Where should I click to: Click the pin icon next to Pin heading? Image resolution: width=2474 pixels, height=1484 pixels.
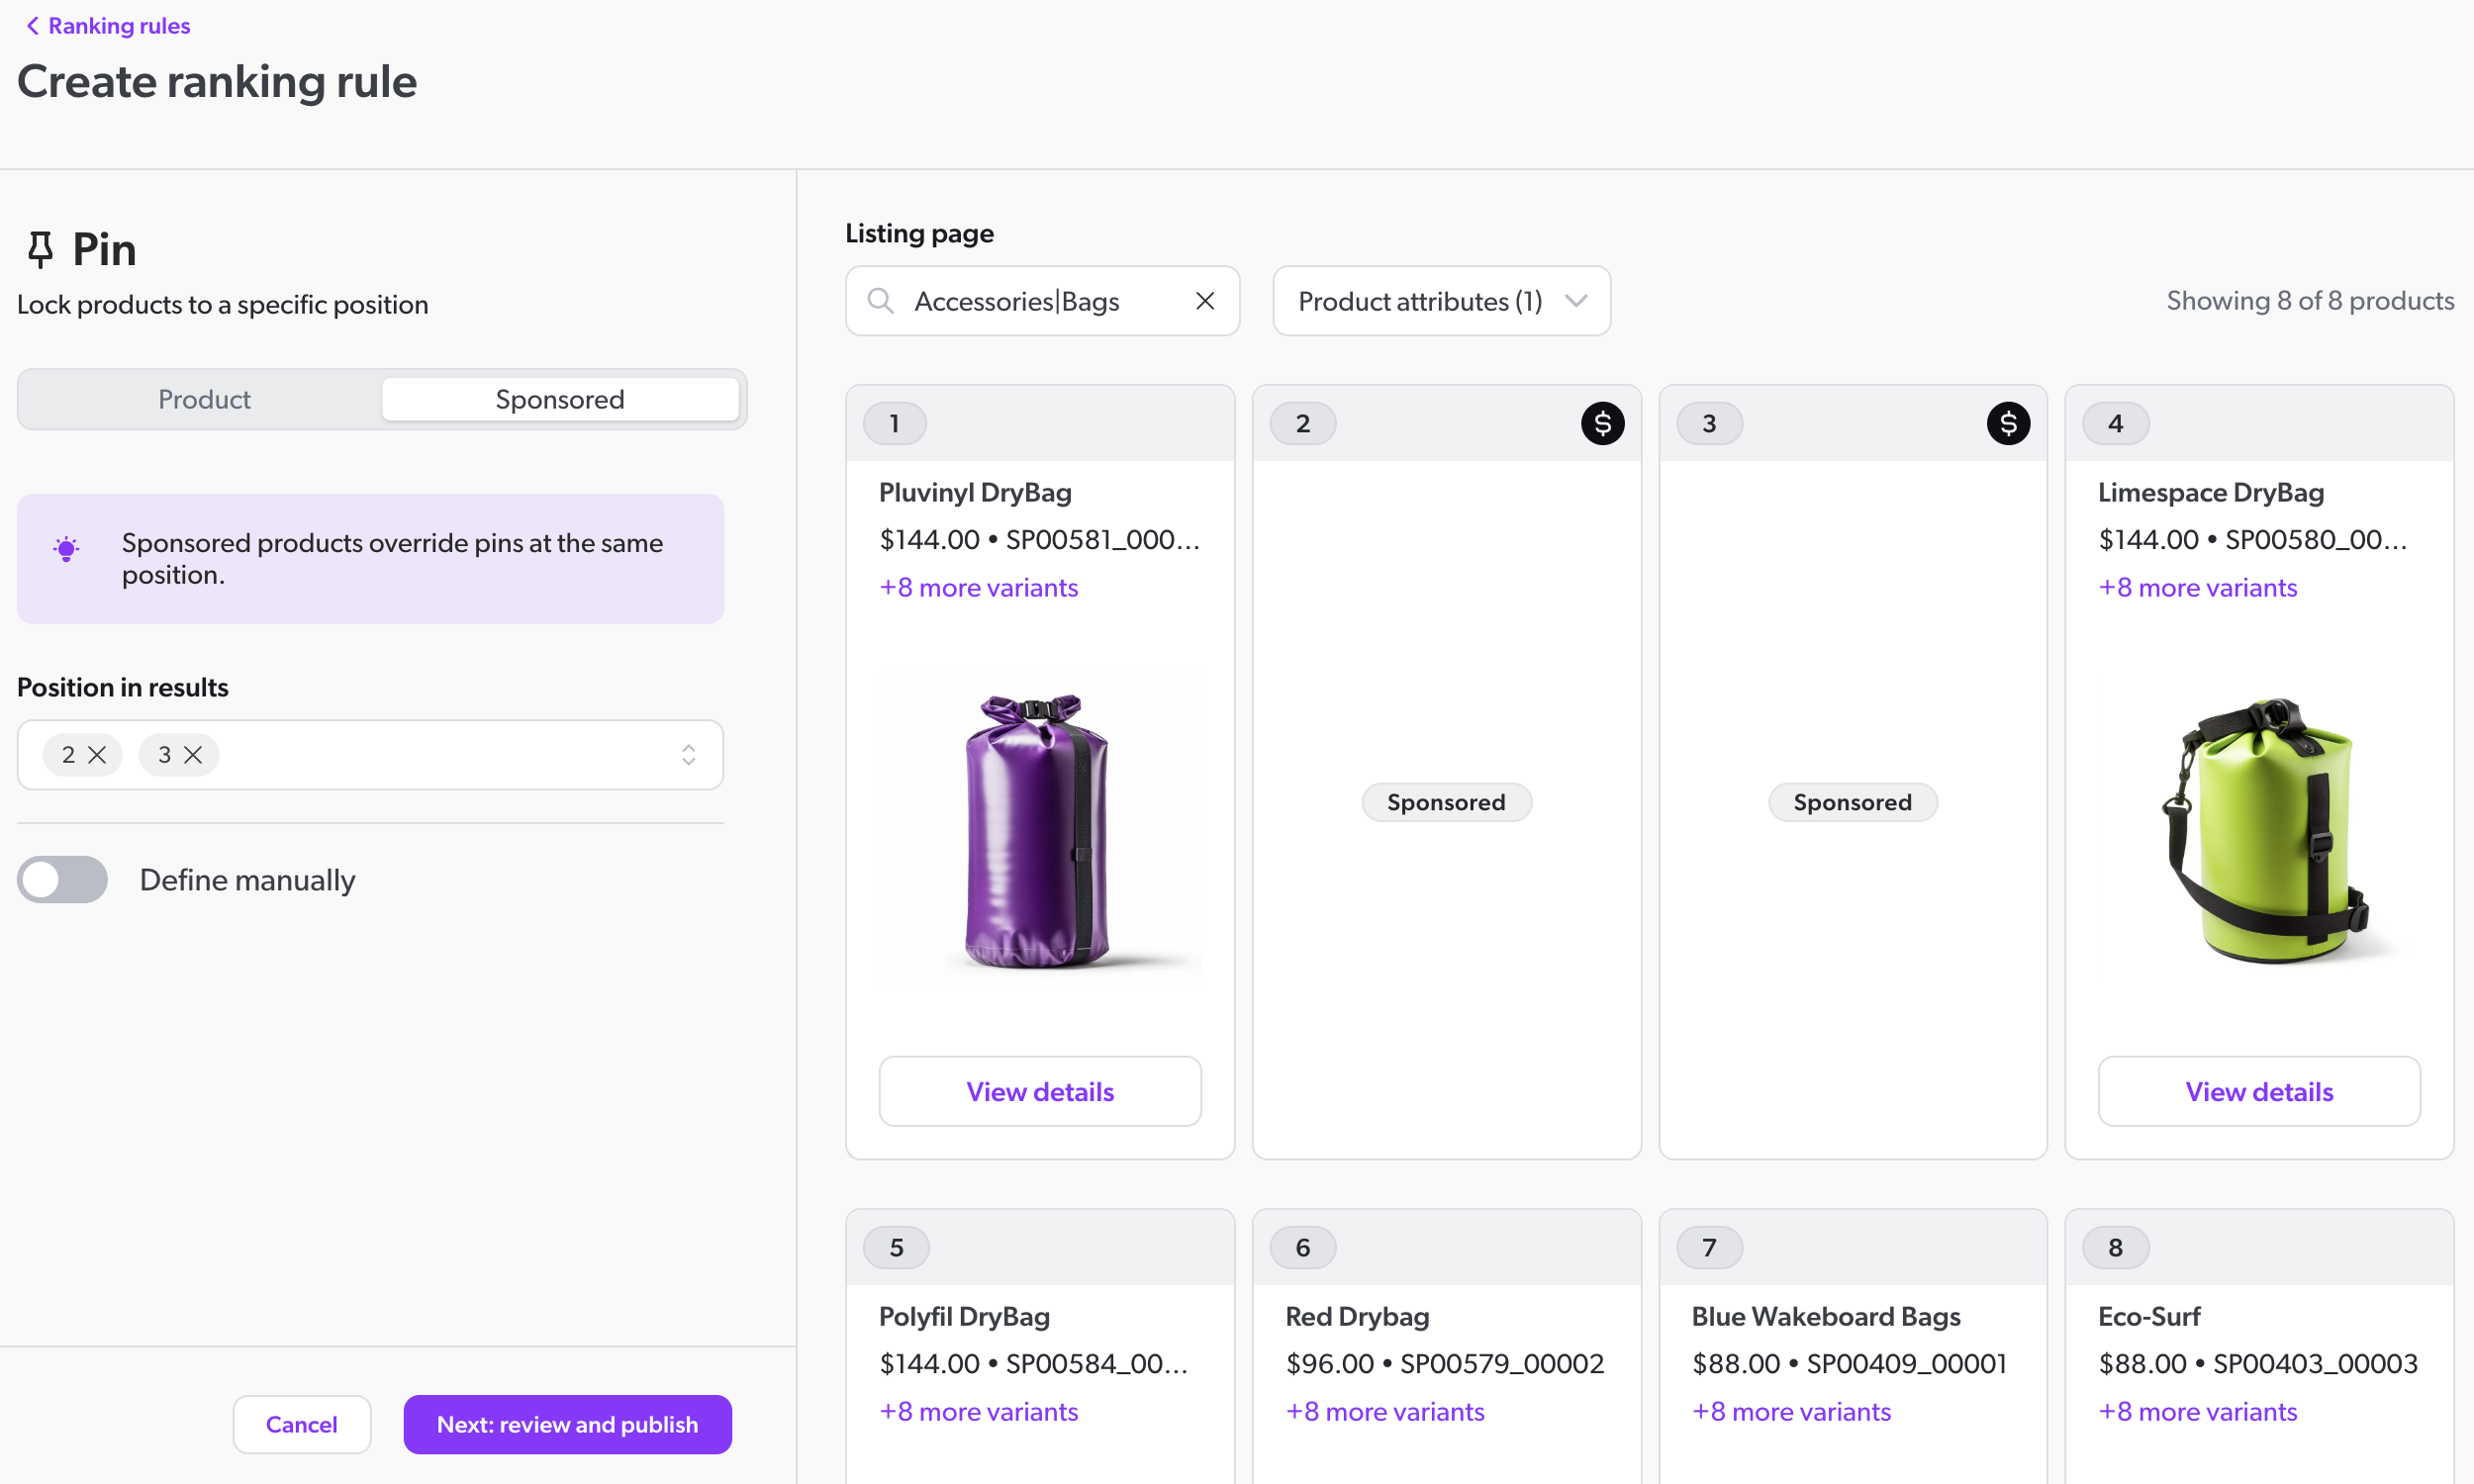40,248
